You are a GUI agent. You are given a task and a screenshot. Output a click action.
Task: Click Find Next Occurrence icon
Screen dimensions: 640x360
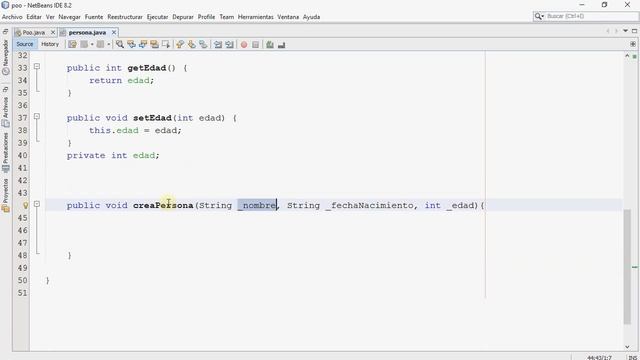click(142, 44)
